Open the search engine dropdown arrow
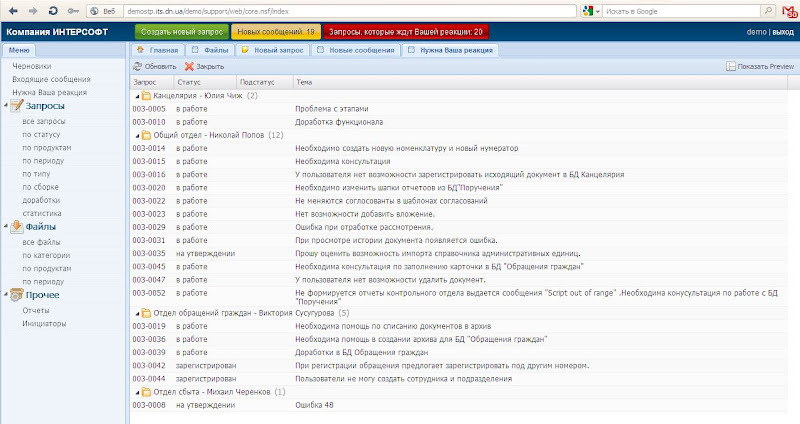 597,11
